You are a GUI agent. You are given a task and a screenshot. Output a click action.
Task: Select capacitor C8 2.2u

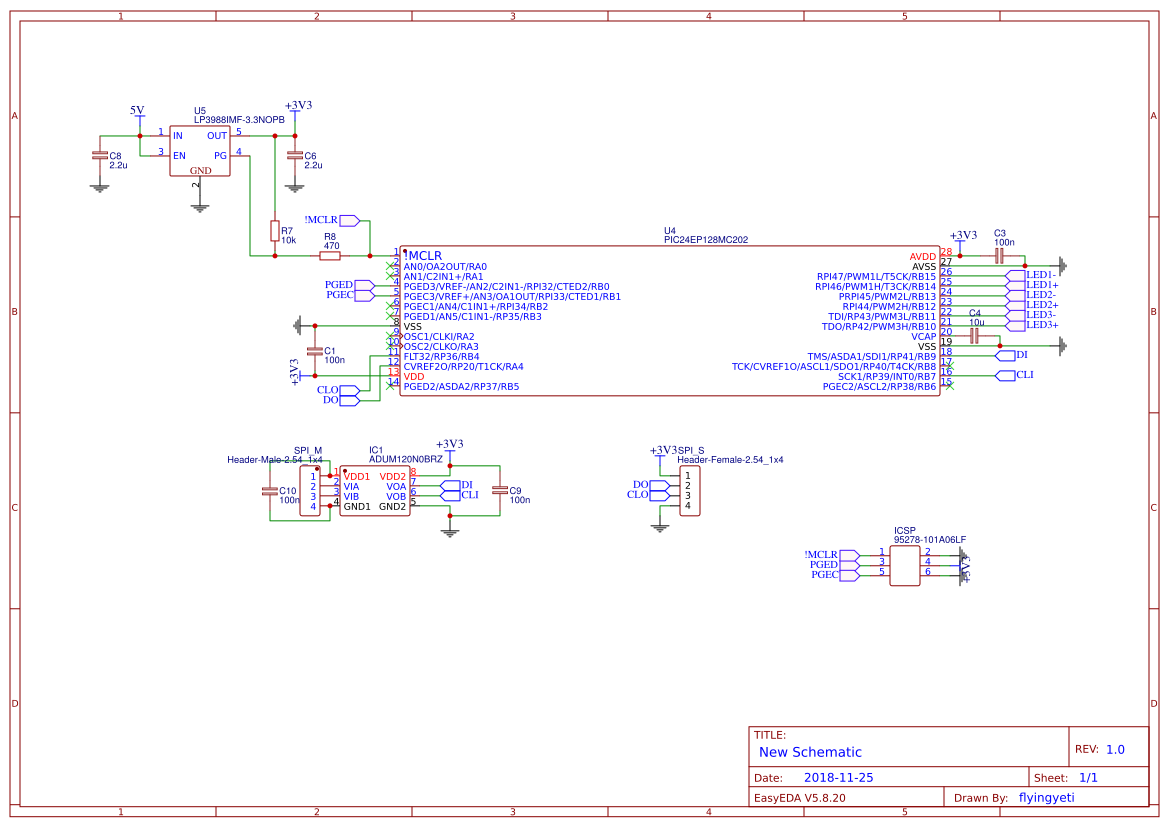click(x=98, y=155)
